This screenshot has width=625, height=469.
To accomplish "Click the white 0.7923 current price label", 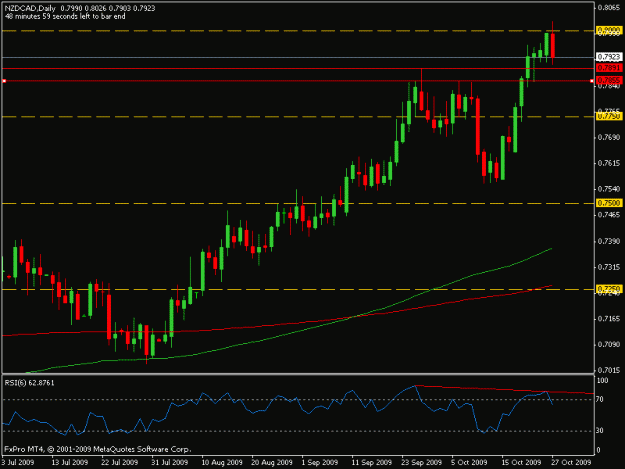I will click(x=609, y=57).
